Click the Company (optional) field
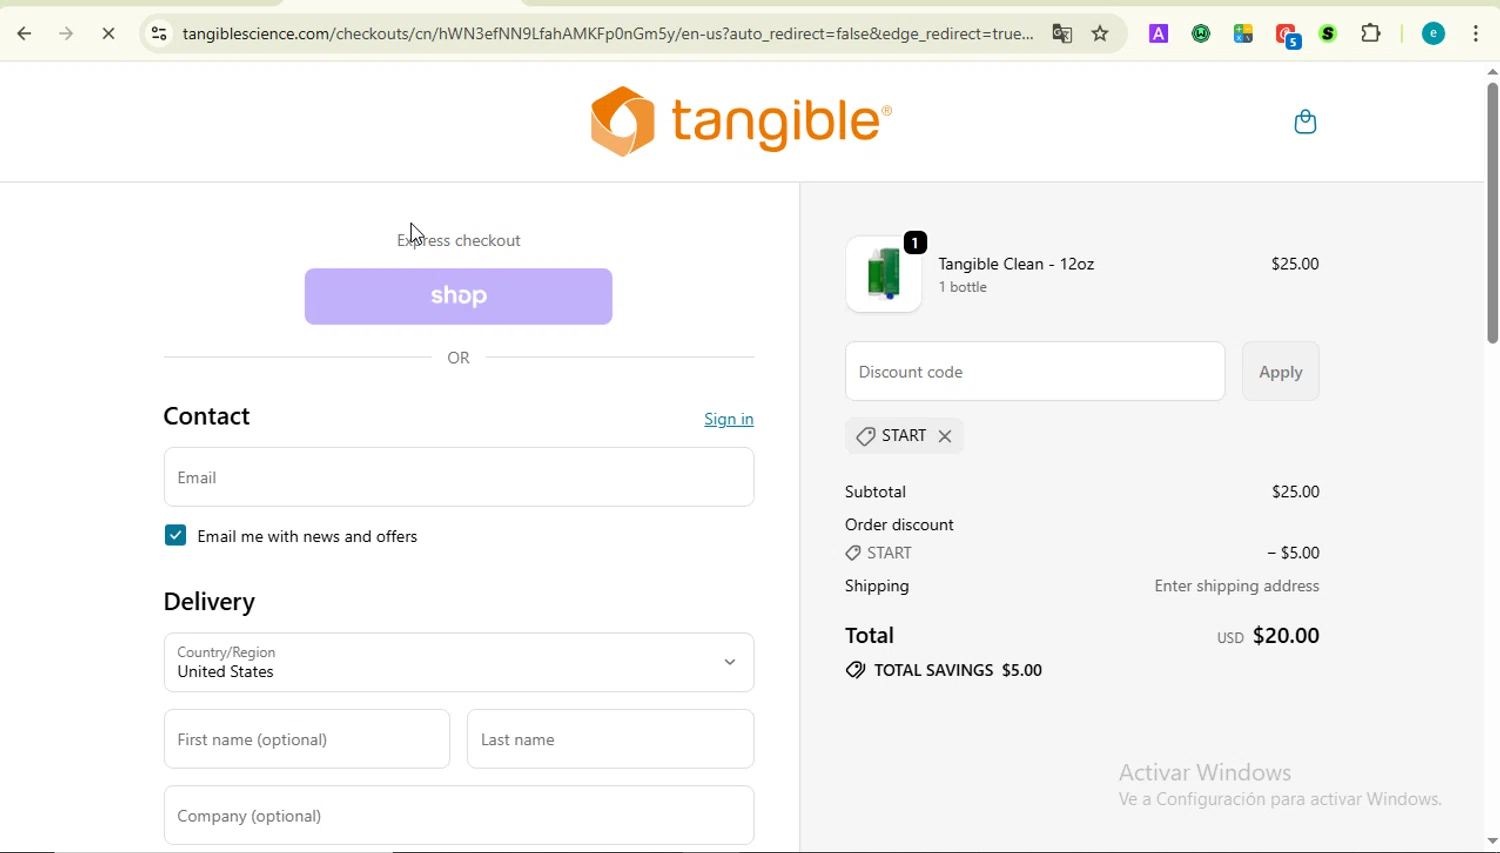The width and height of the screenshot is (1500, 853). pyautogui.click(x=459, y=815)
